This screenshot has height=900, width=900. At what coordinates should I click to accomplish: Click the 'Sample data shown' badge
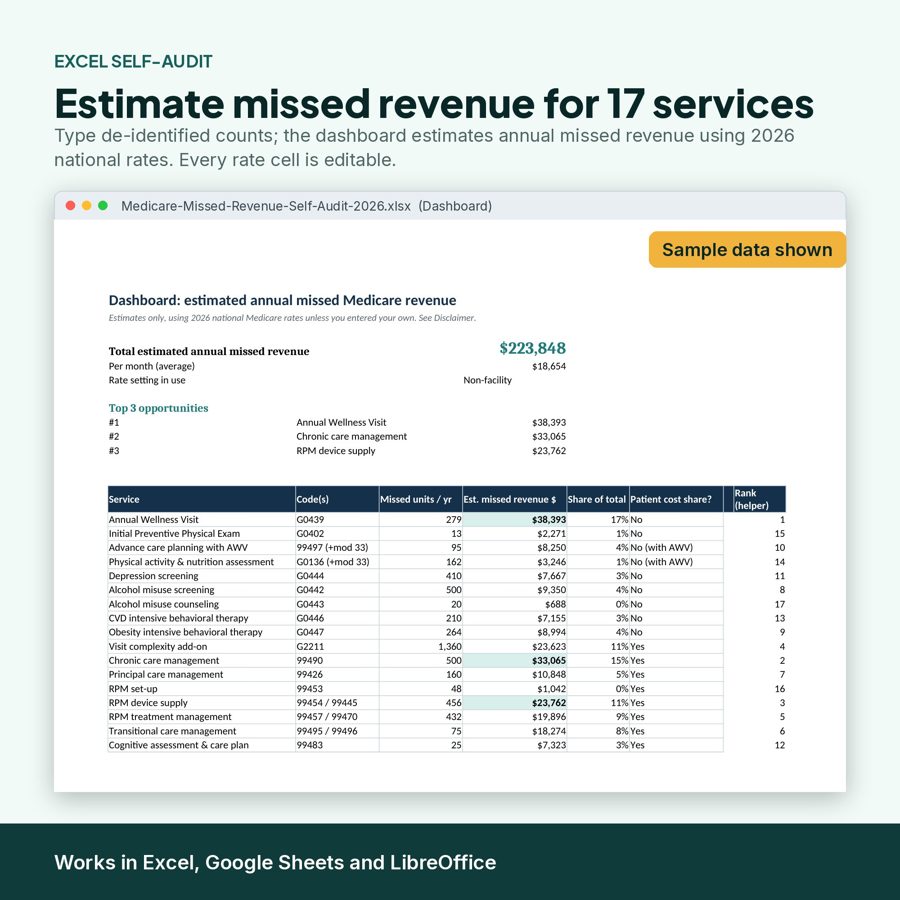click(747, 250)
